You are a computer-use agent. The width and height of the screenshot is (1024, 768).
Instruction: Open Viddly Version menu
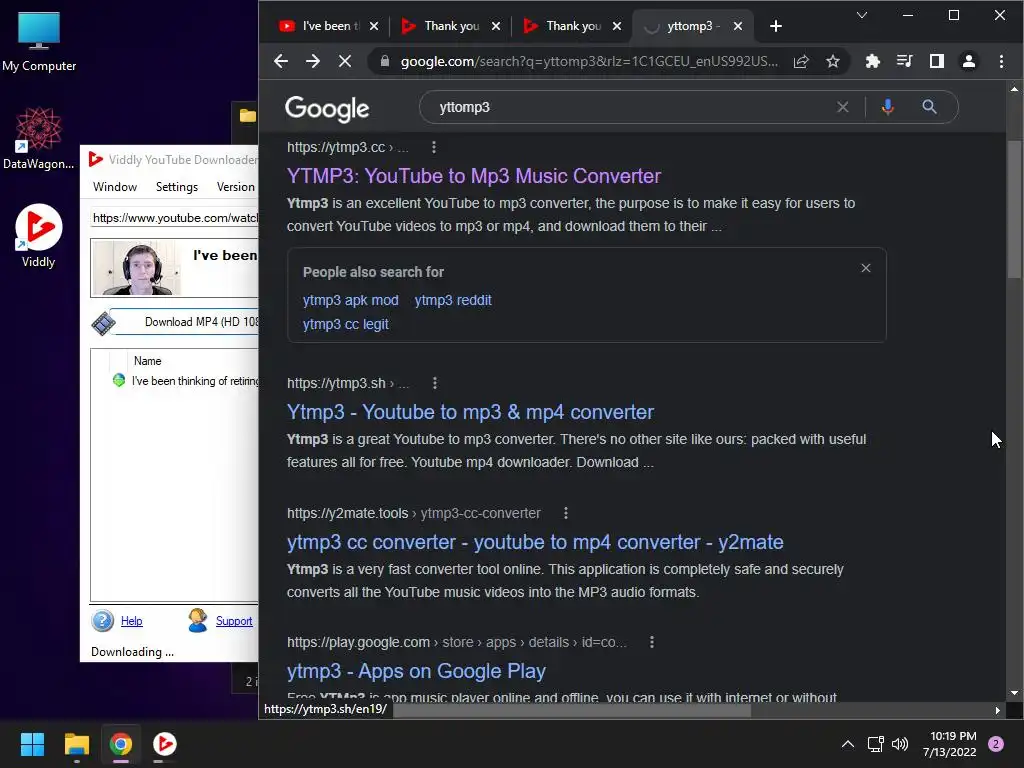pos(236,187)
